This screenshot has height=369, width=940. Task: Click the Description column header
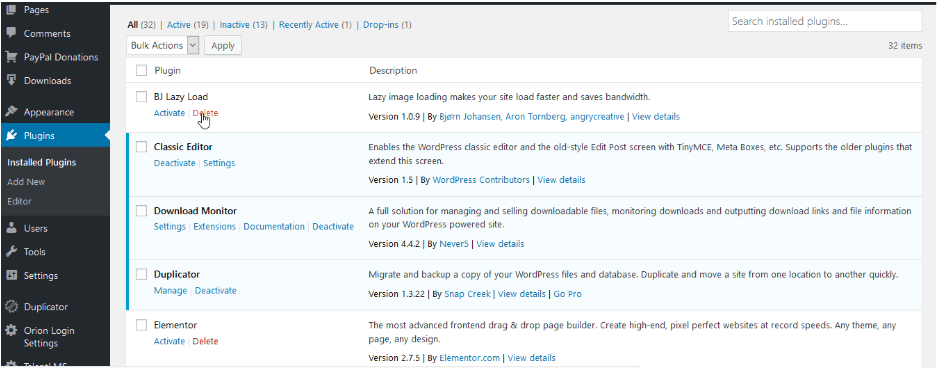[x=393, y=71]
